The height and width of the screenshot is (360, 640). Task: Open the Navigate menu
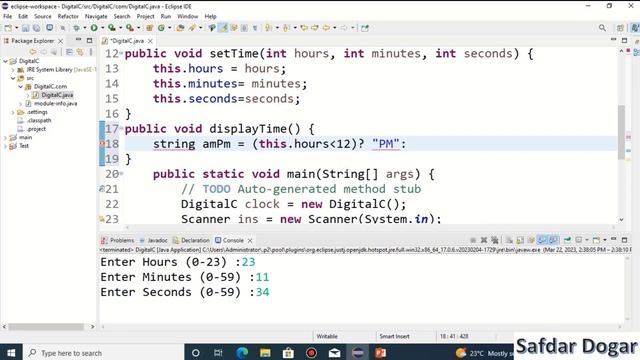pyautogui.click(x=96, y=16)
